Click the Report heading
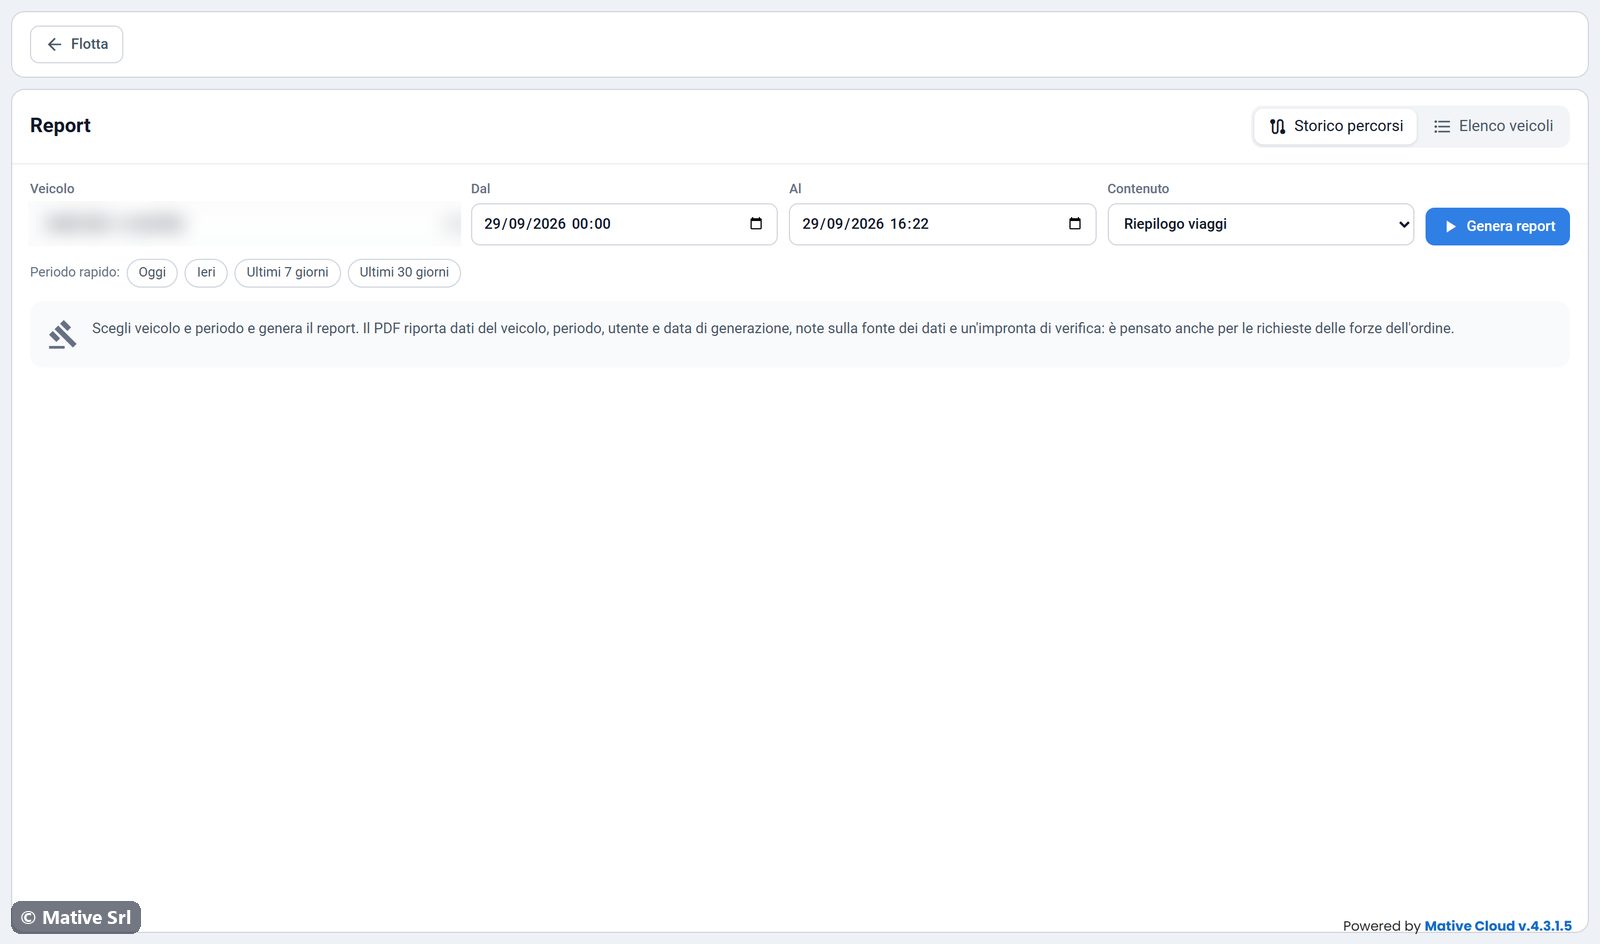This screenshot has height=944, width=1600. tap(60, 125)
